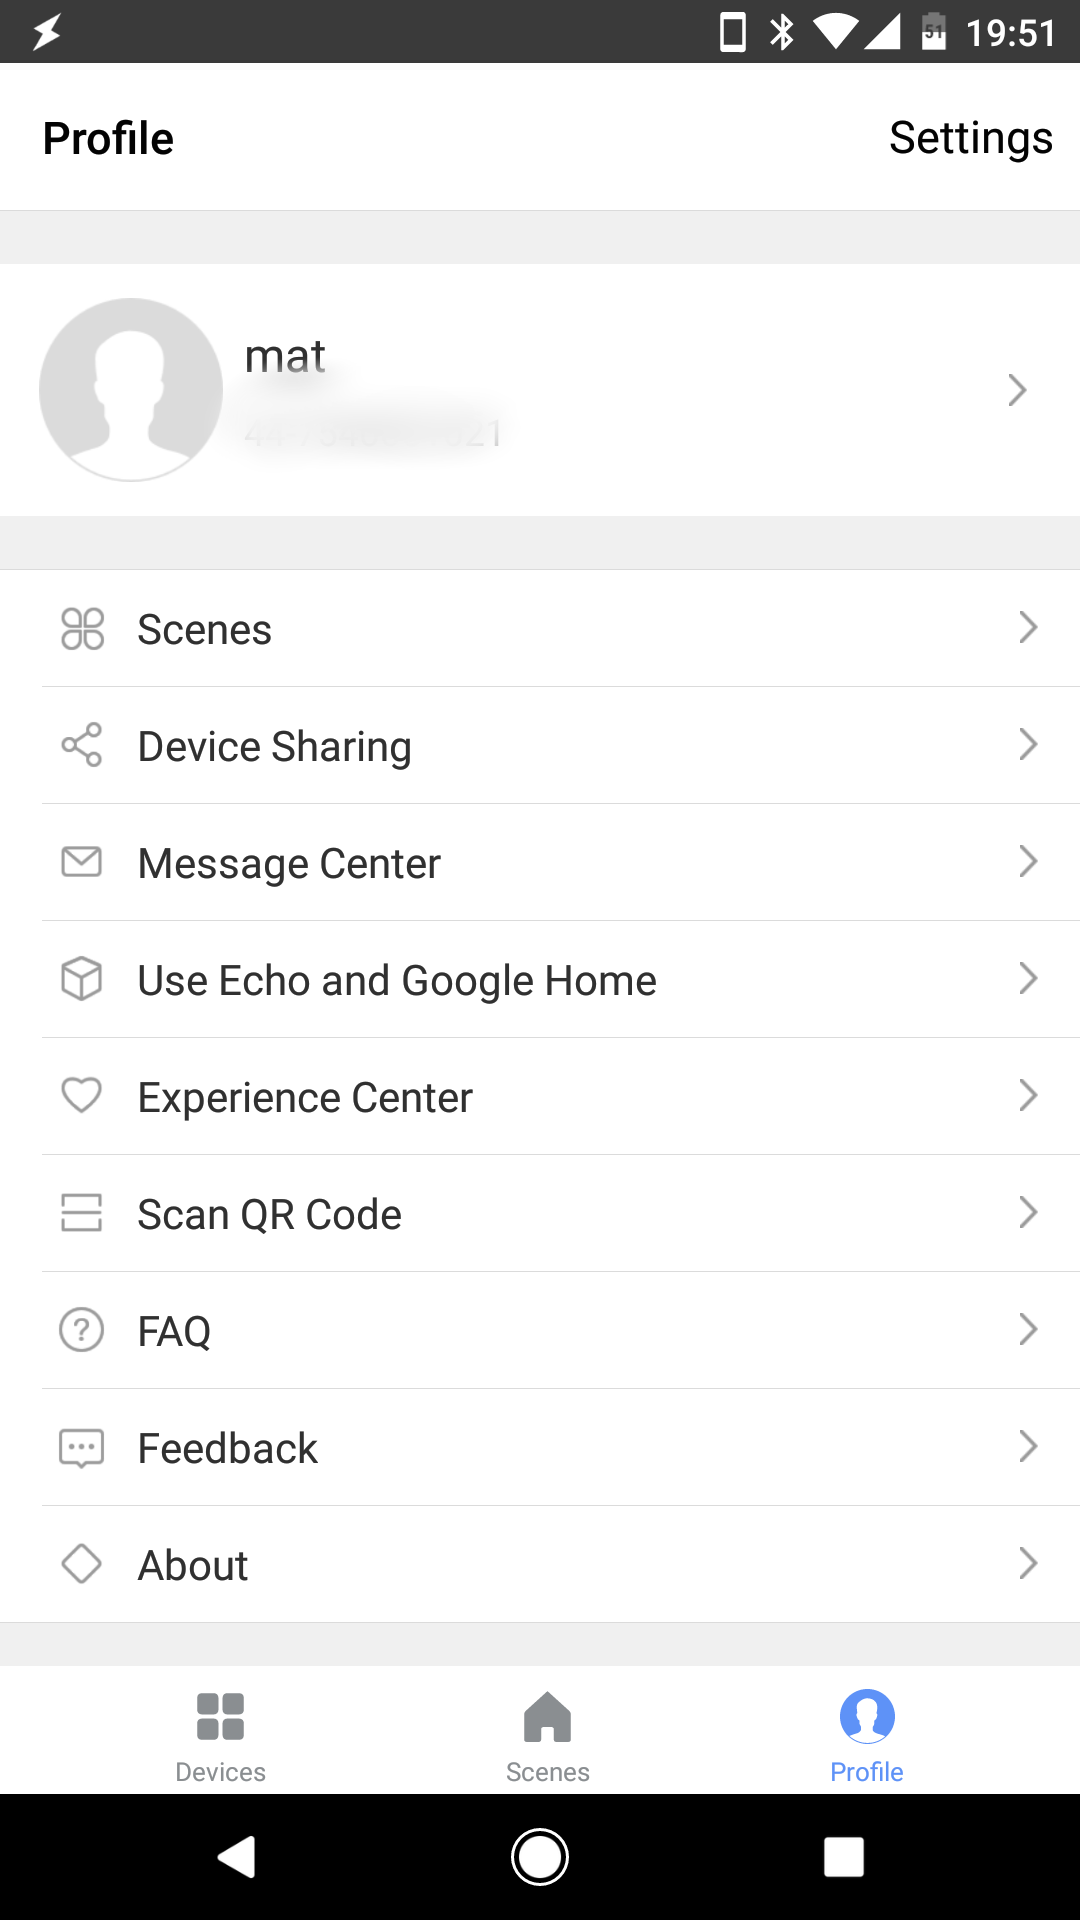Tap the profile avatar picture

coord(131,390)
